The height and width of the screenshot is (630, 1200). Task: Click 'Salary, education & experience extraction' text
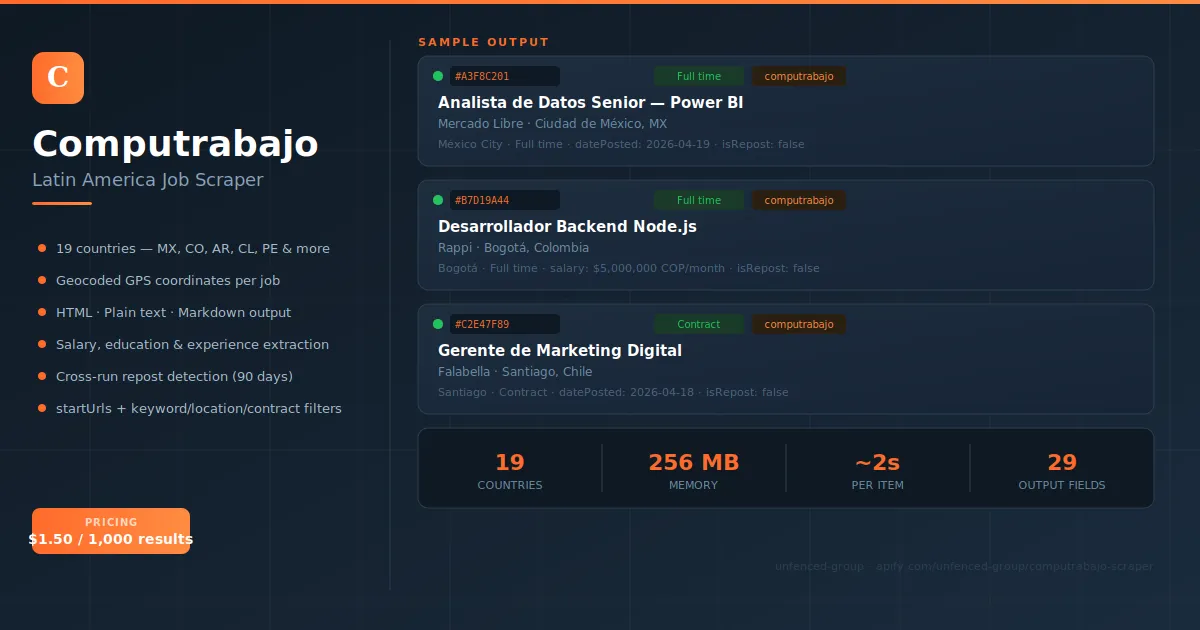click(192, 344)
